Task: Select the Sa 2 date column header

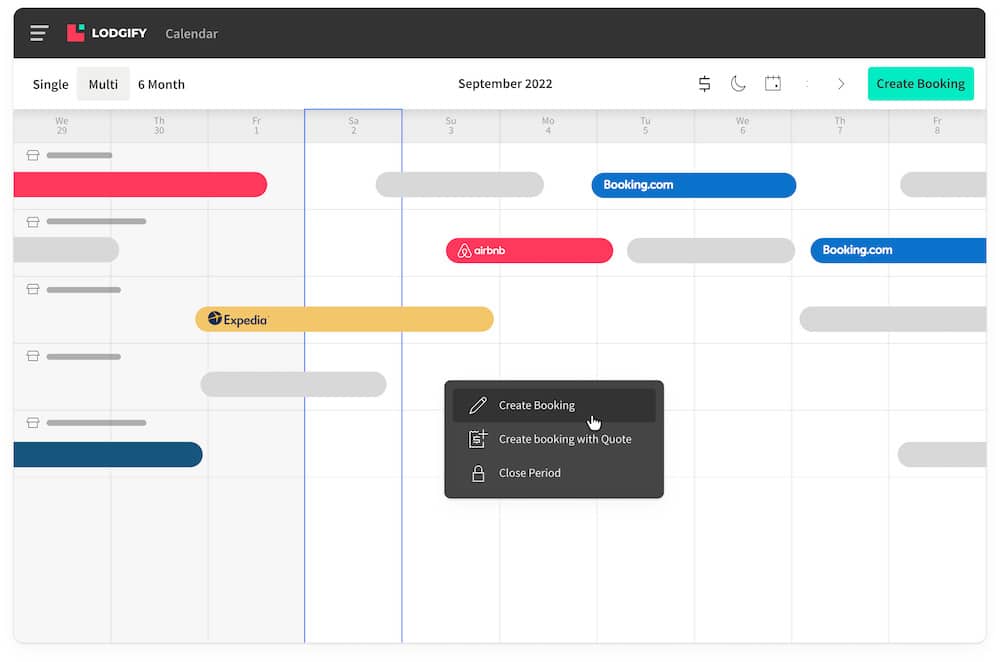Action: pos(353,126)
